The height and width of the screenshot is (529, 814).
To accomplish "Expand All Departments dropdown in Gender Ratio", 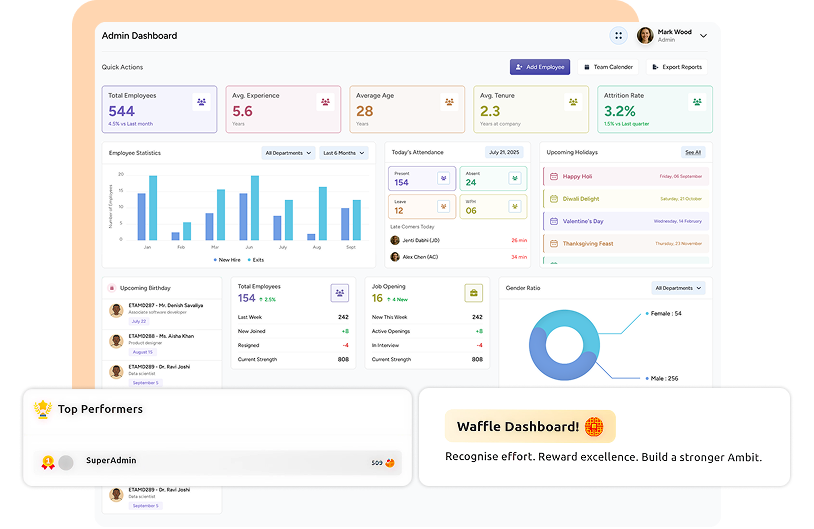I will (678, 288).
